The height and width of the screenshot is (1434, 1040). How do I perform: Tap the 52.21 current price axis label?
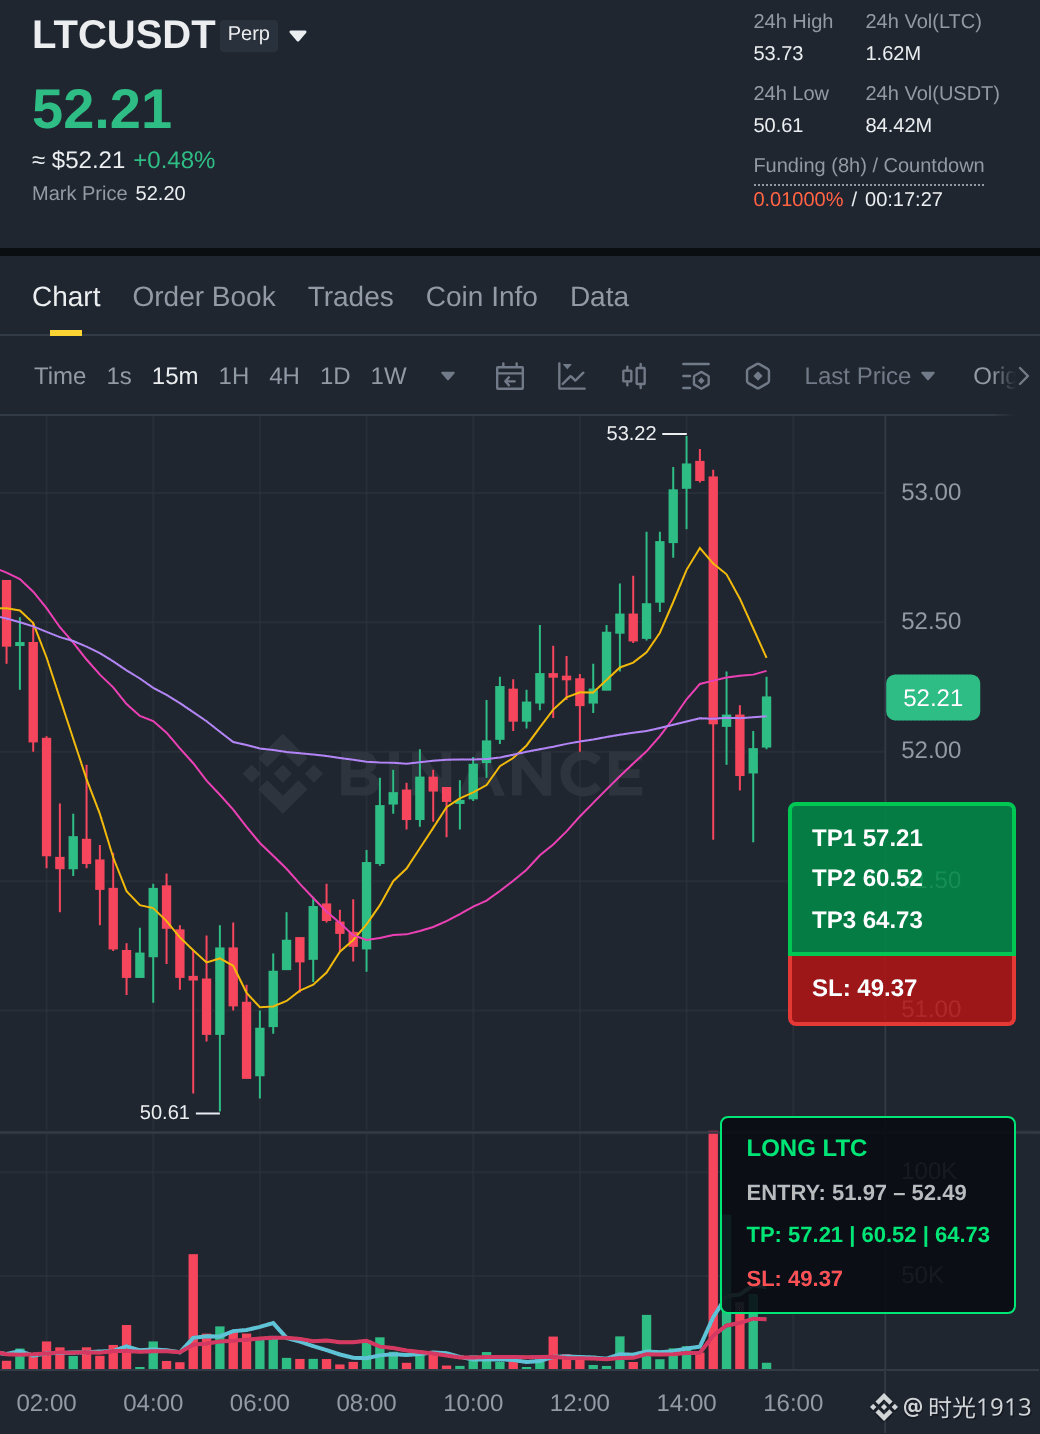[933, 698]
